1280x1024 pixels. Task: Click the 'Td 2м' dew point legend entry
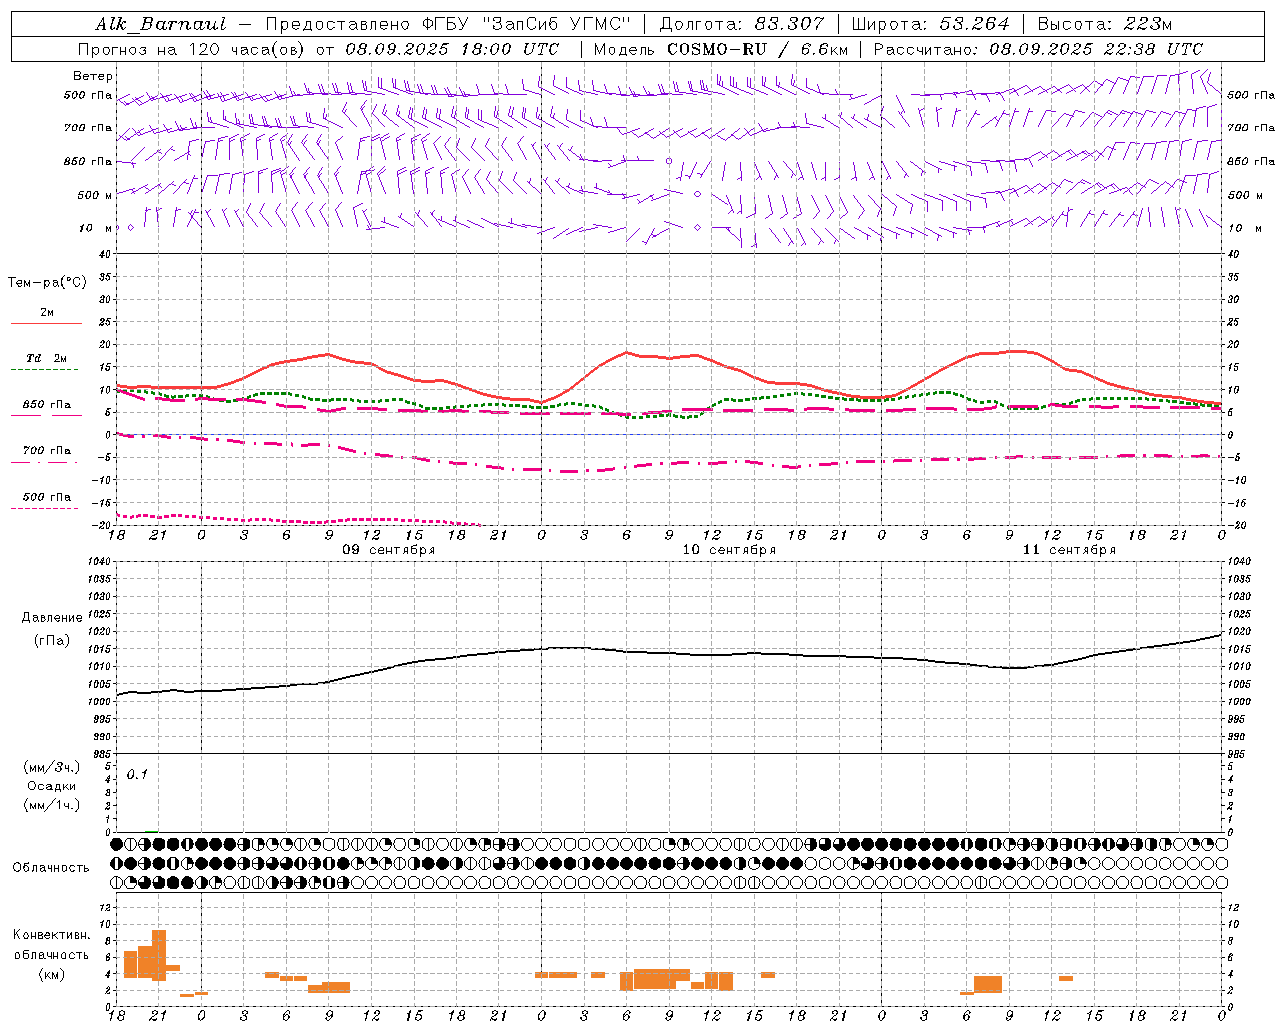[x=46, y=358]
